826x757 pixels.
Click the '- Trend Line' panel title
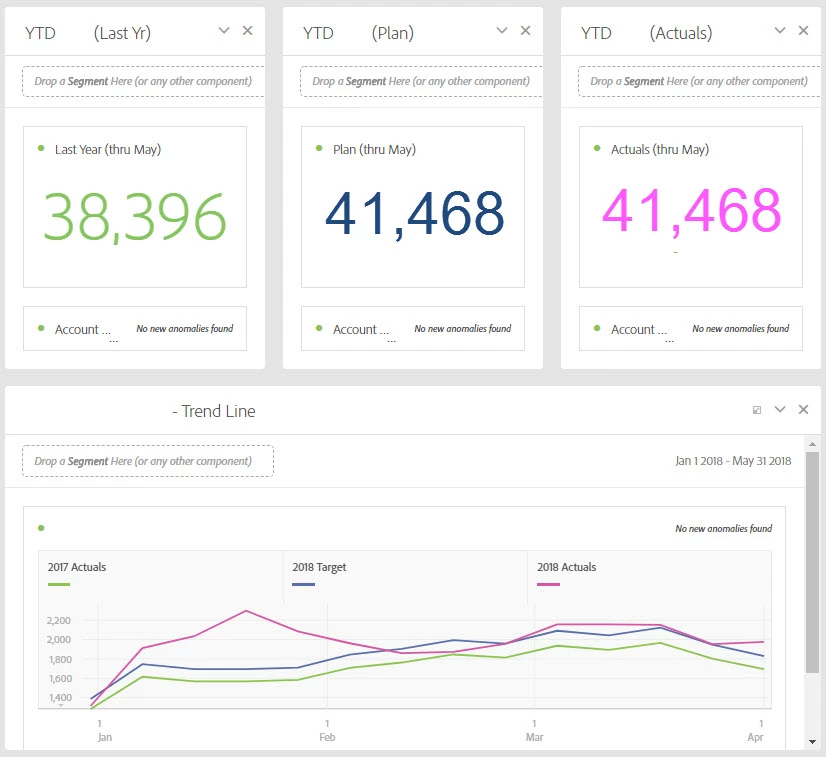tap(214, 411)
